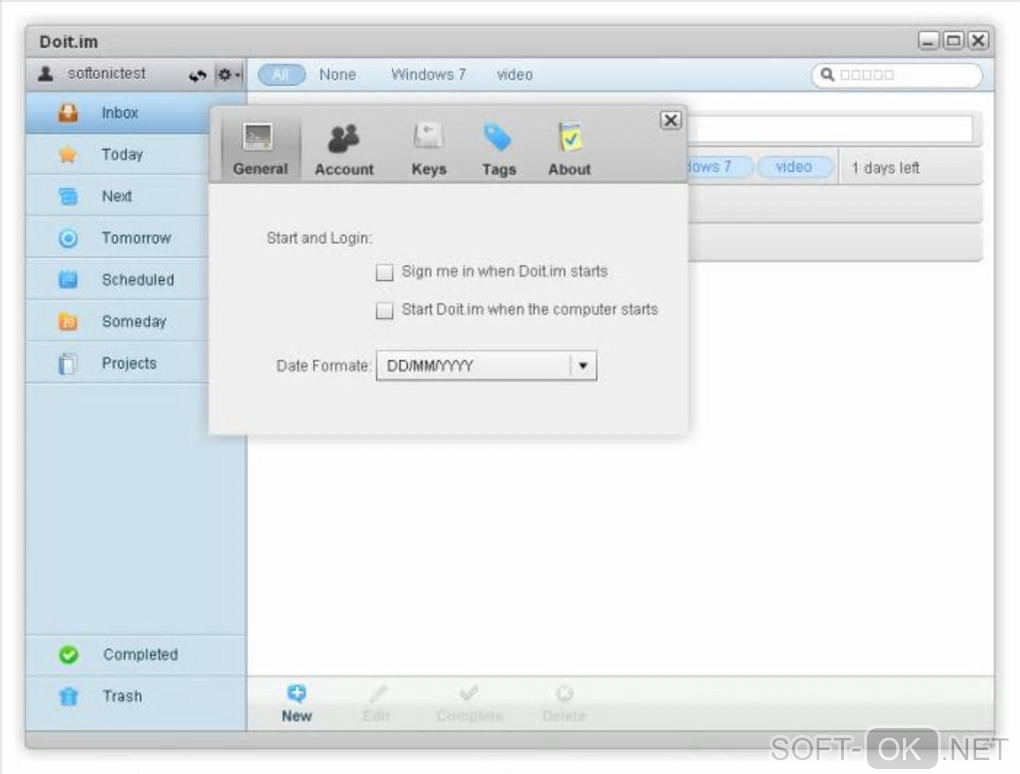Create a New task
The height and width of the screenshot is (774, 1020).
tap(297, 703)
